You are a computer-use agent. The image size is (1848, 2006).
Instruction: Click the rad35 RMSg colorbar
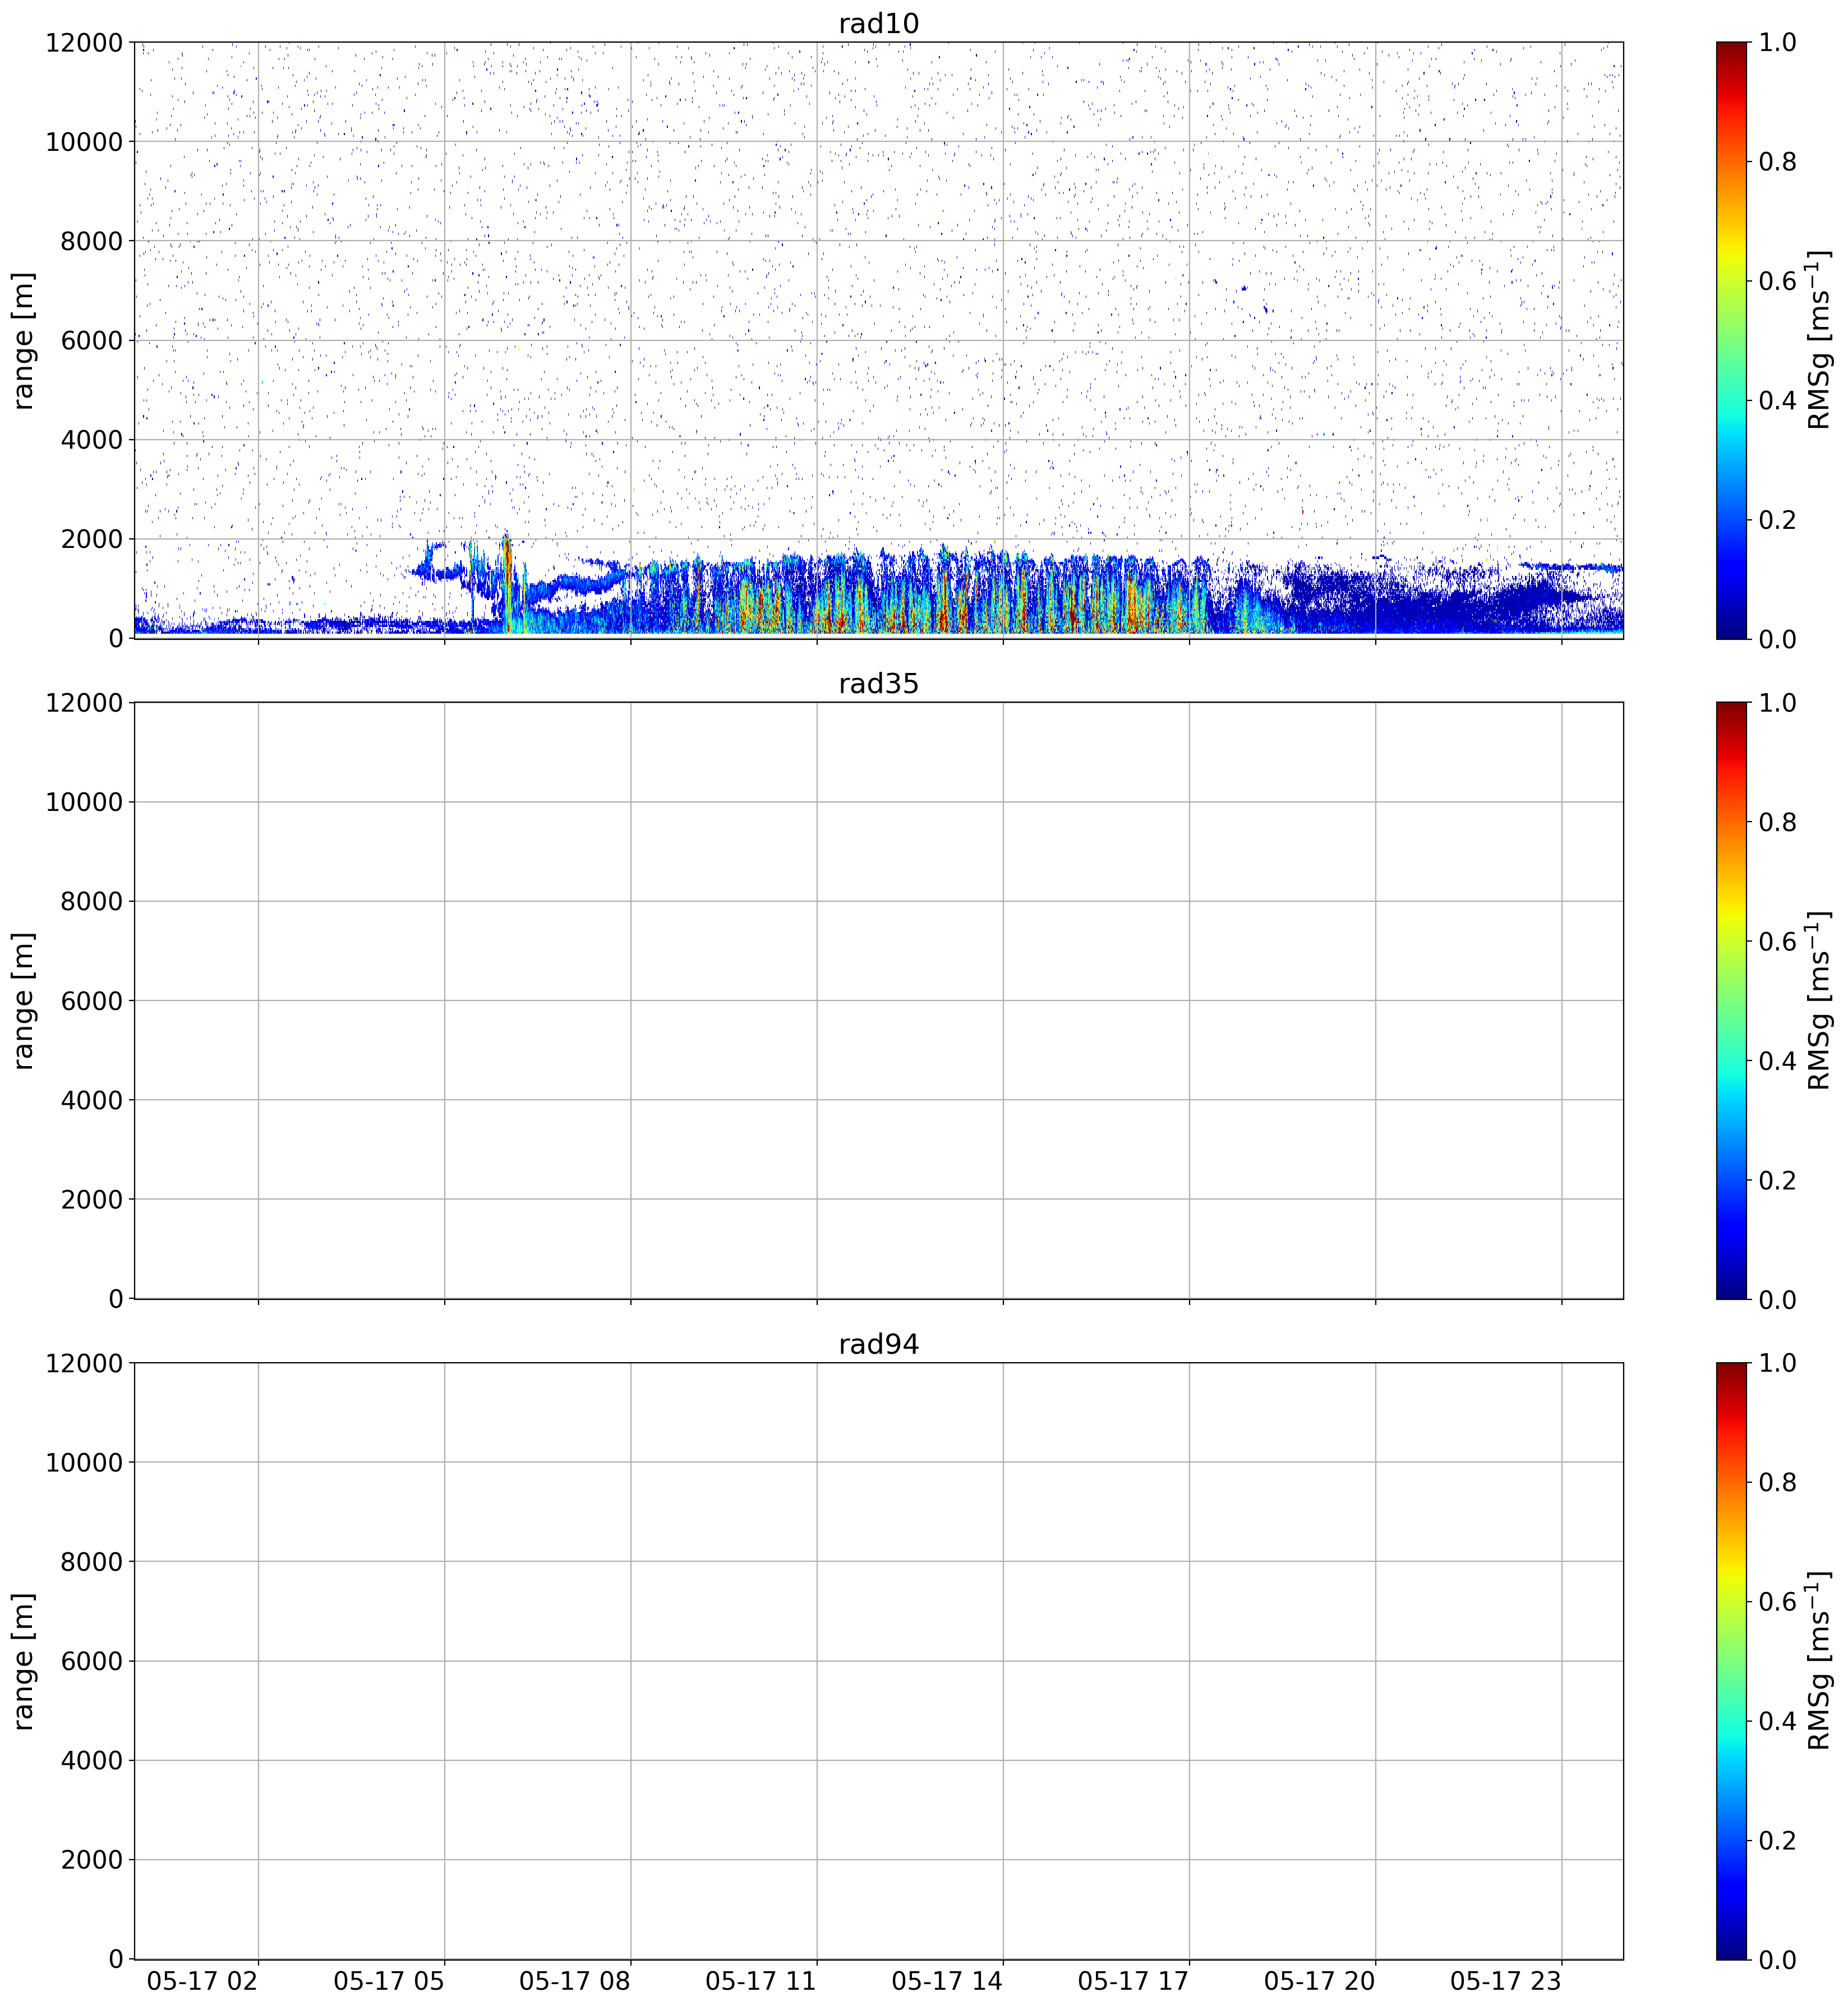(x=1731, y=1000)
